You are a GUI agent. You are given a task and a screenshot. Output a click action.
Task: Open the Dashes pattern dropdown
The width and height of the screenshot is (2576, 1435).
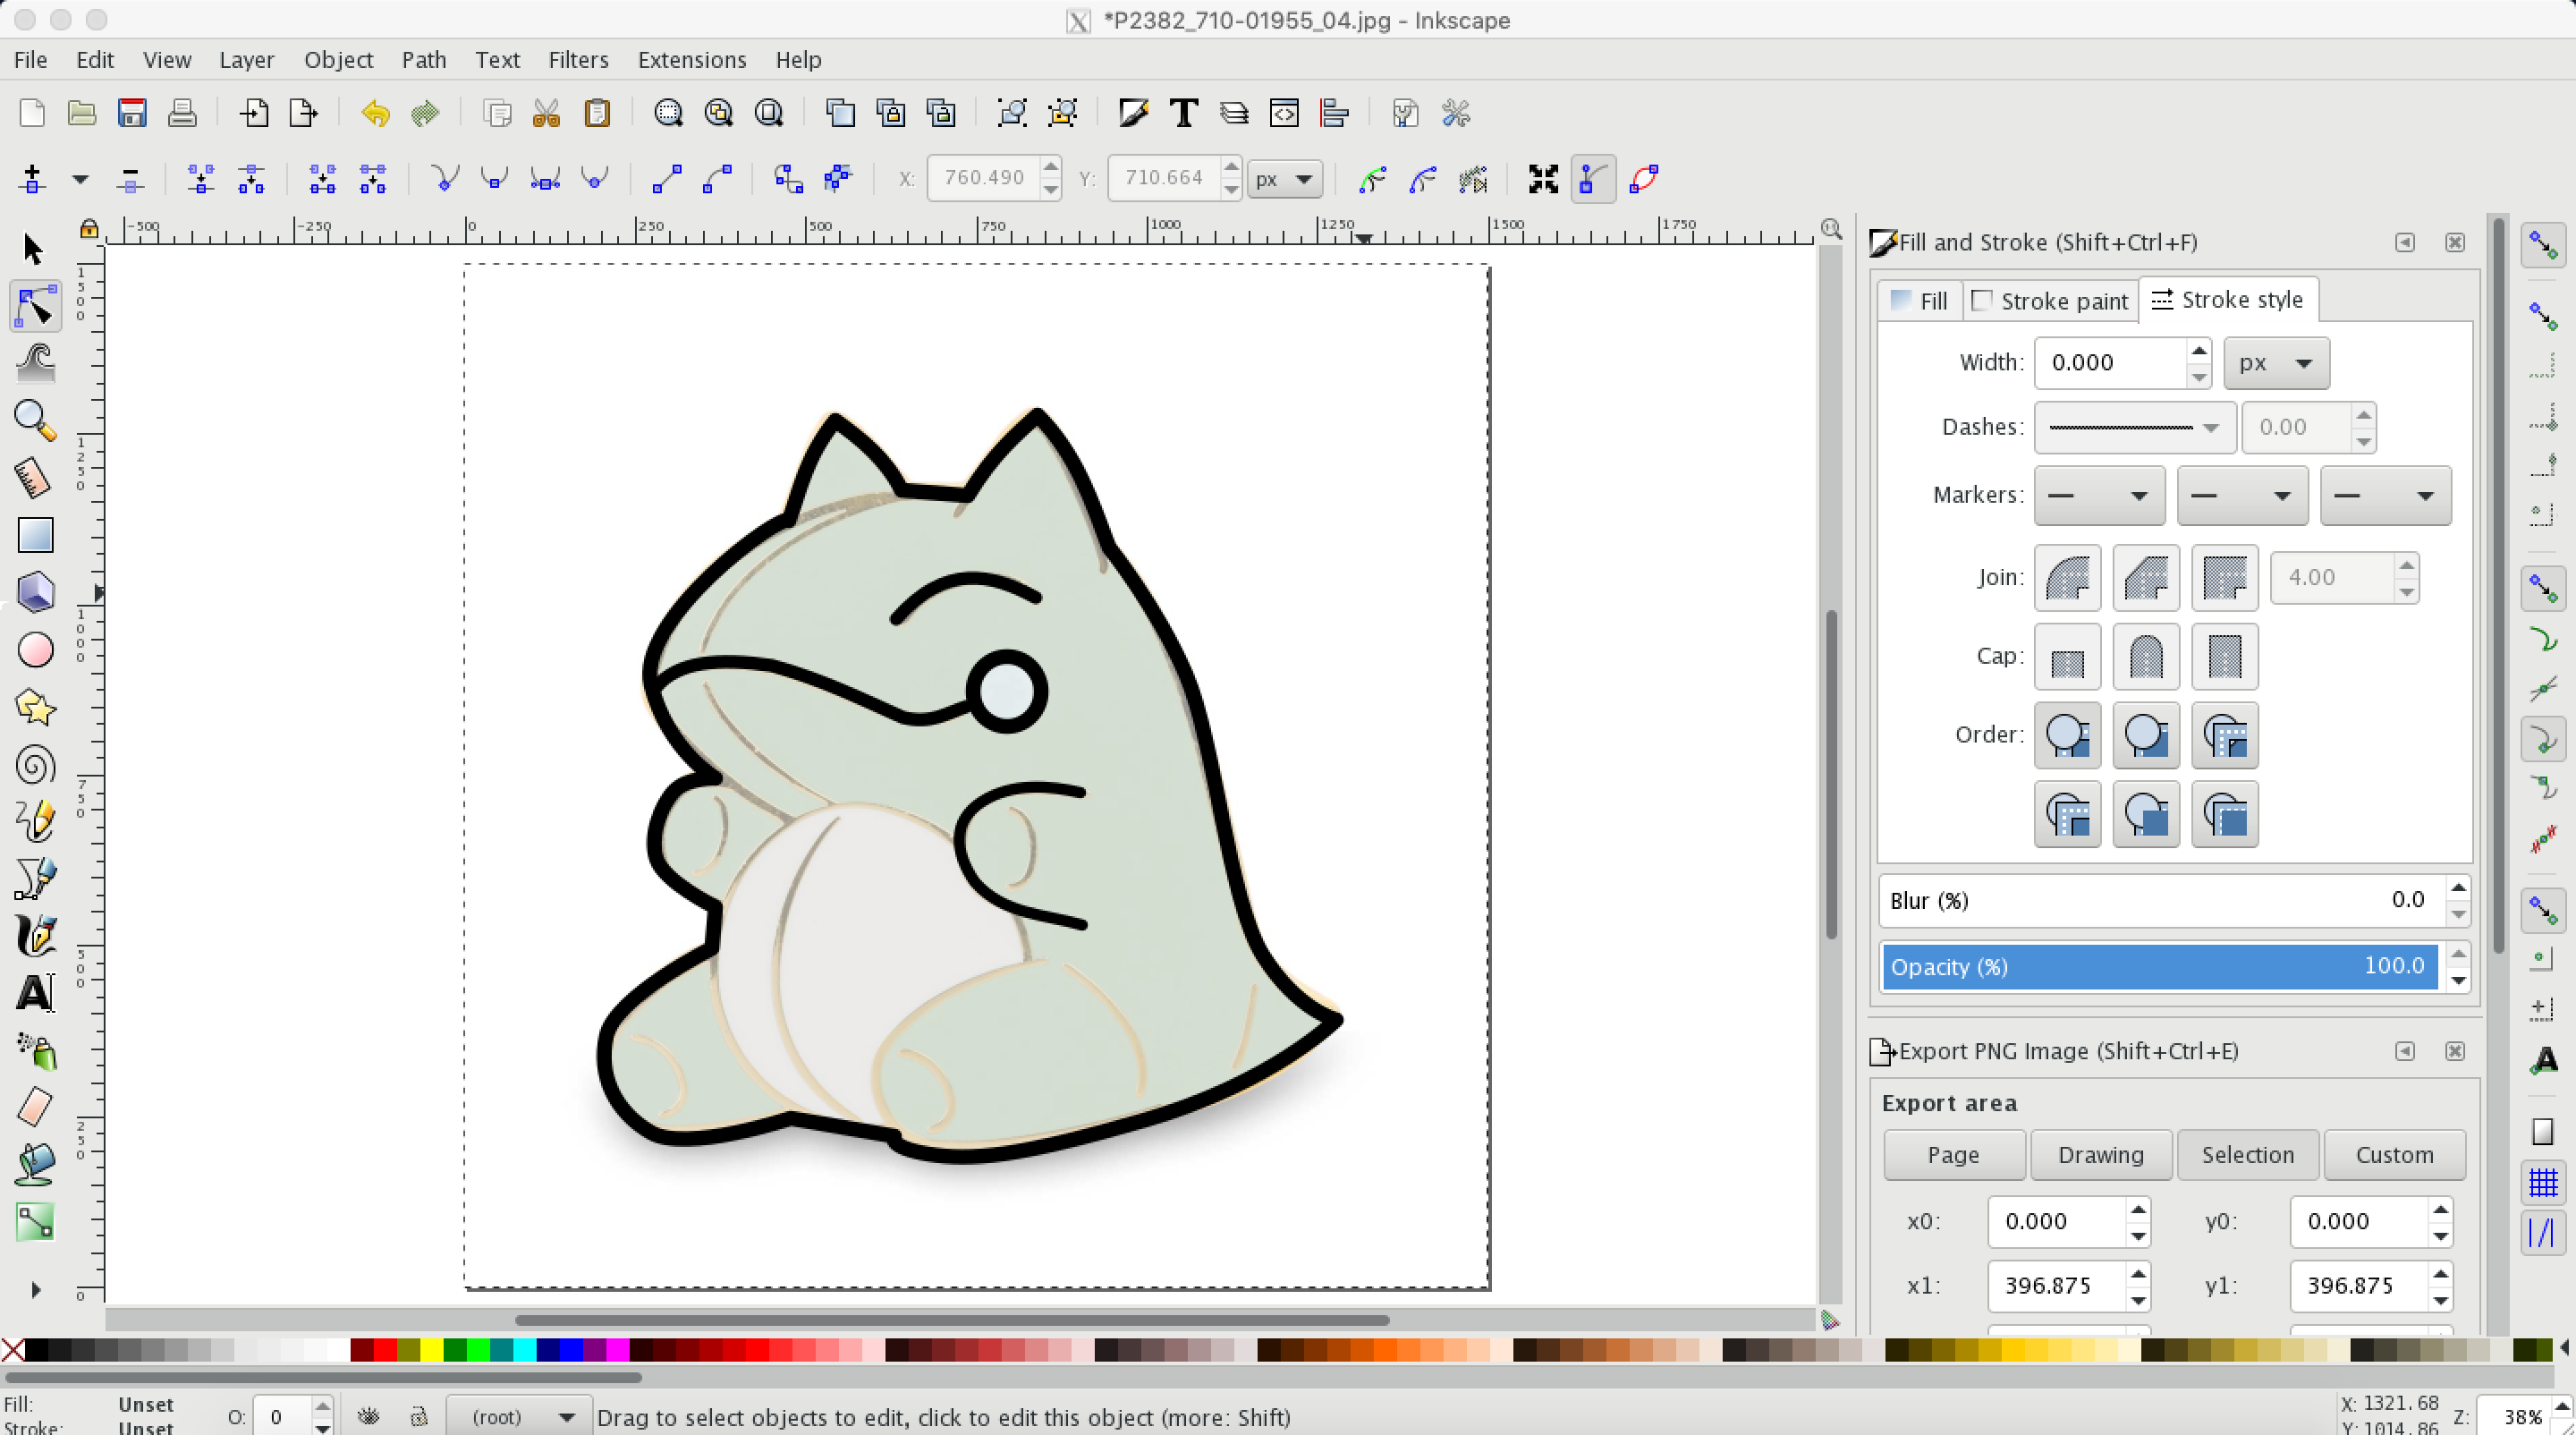(2134, 428)
